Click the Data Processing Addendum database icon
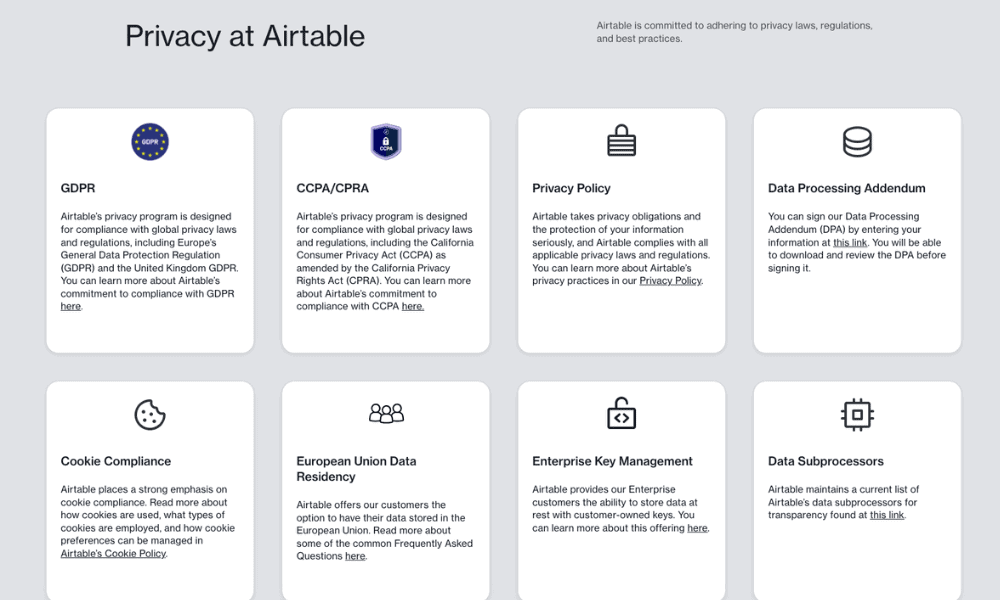The image size is (1000, 600). point(857,142)
